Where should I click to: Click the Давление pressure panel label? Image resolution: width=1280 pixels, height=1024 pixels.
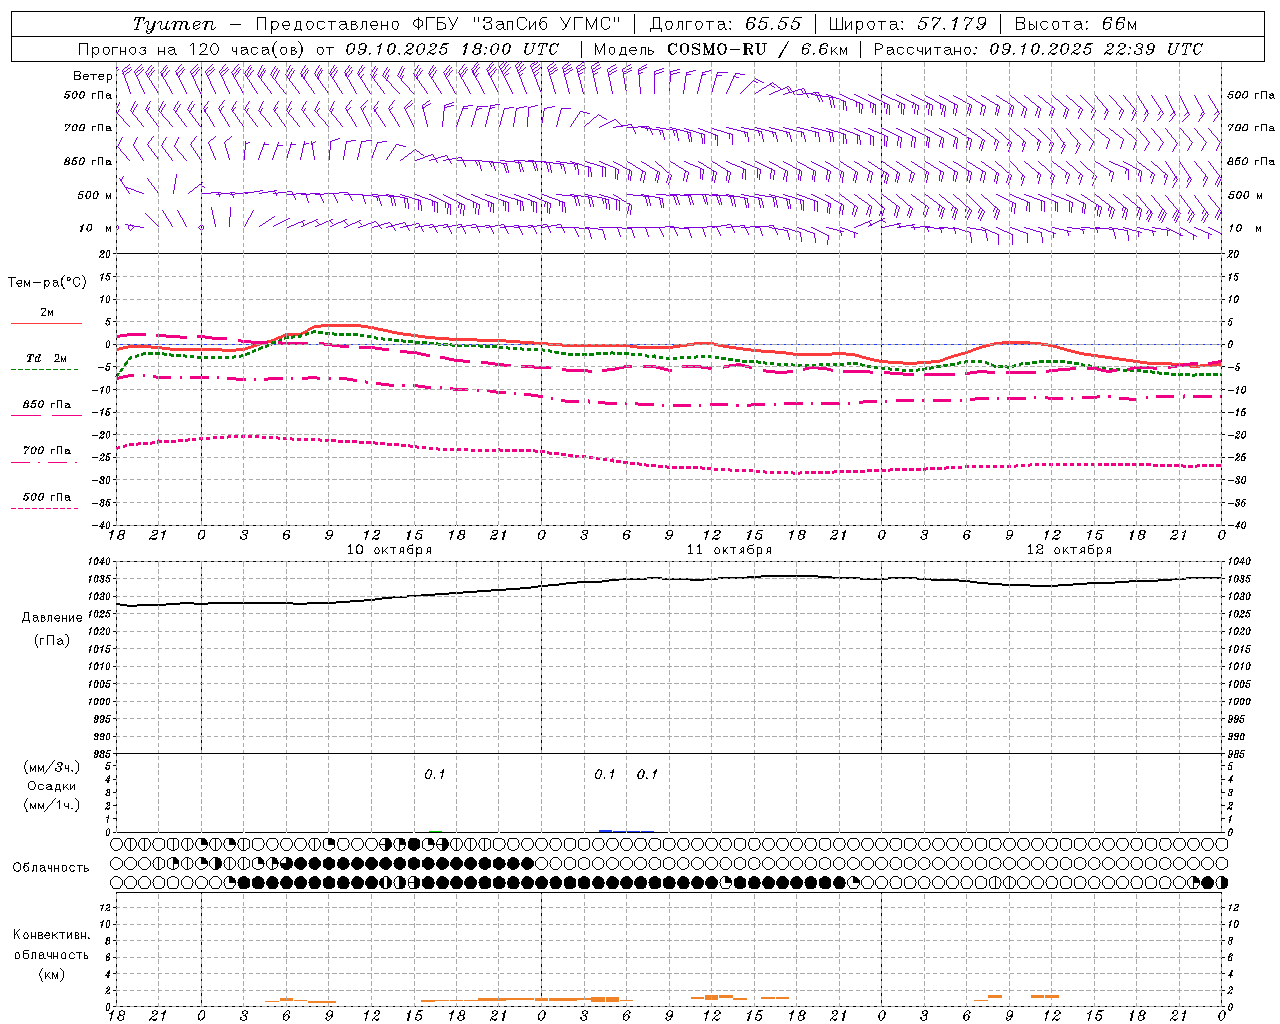pyautogui.click(x=52, y=618)
